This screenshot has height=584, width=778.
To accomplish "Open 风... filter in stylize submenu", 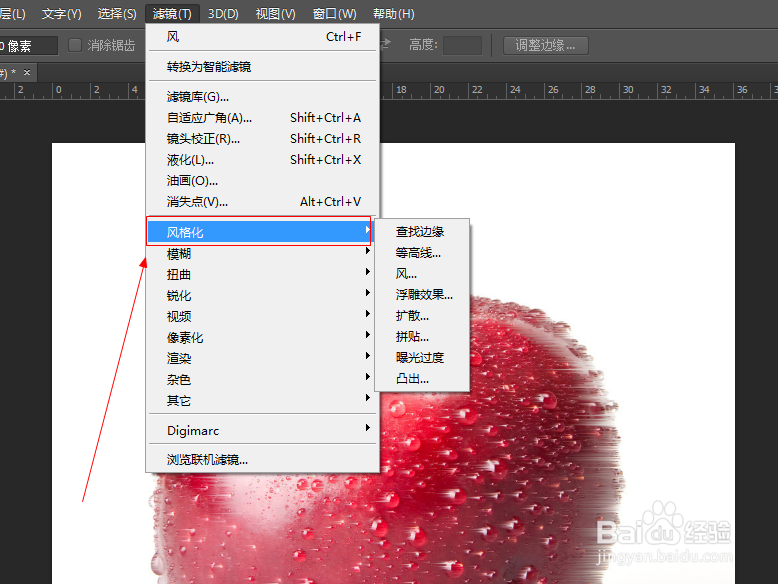I will click(x=422, y=274).
